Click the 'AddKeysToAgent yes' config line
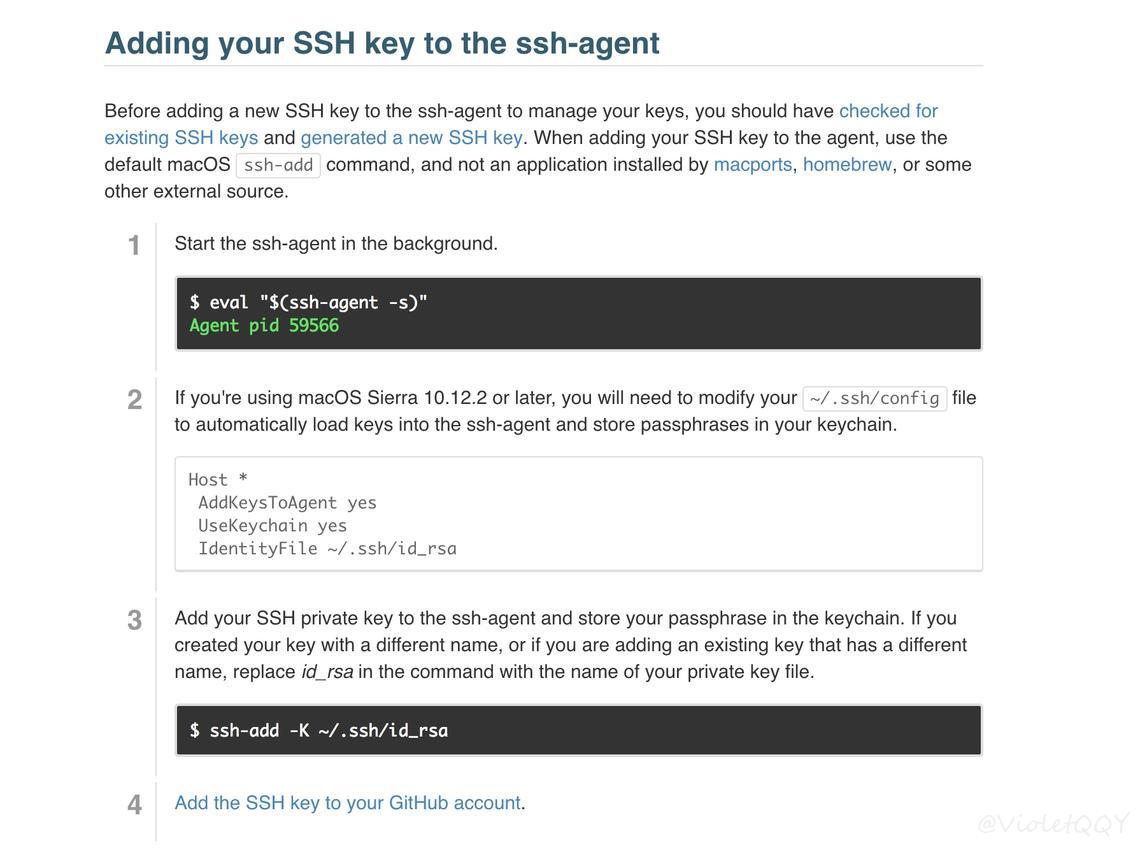Viewport: 1140px width, 864px height. [x=287, y=503]
